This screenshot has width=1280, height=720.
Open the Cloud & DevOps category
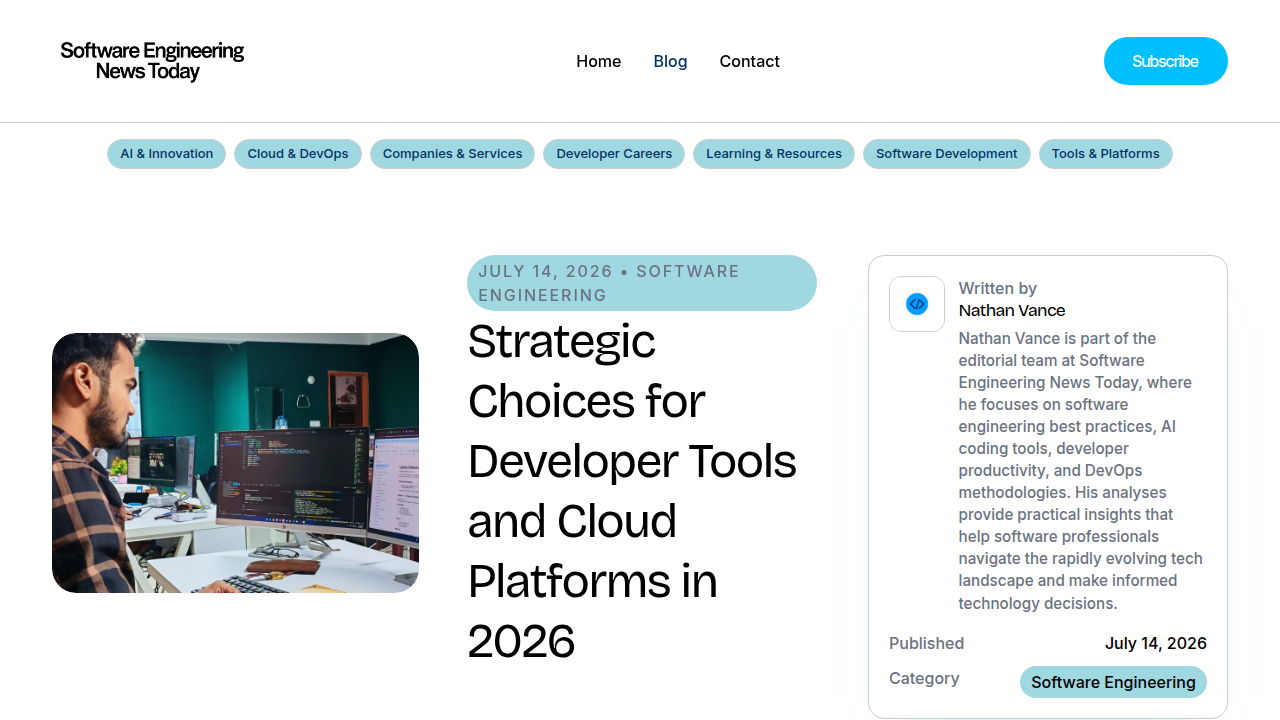tap(298, 154)
